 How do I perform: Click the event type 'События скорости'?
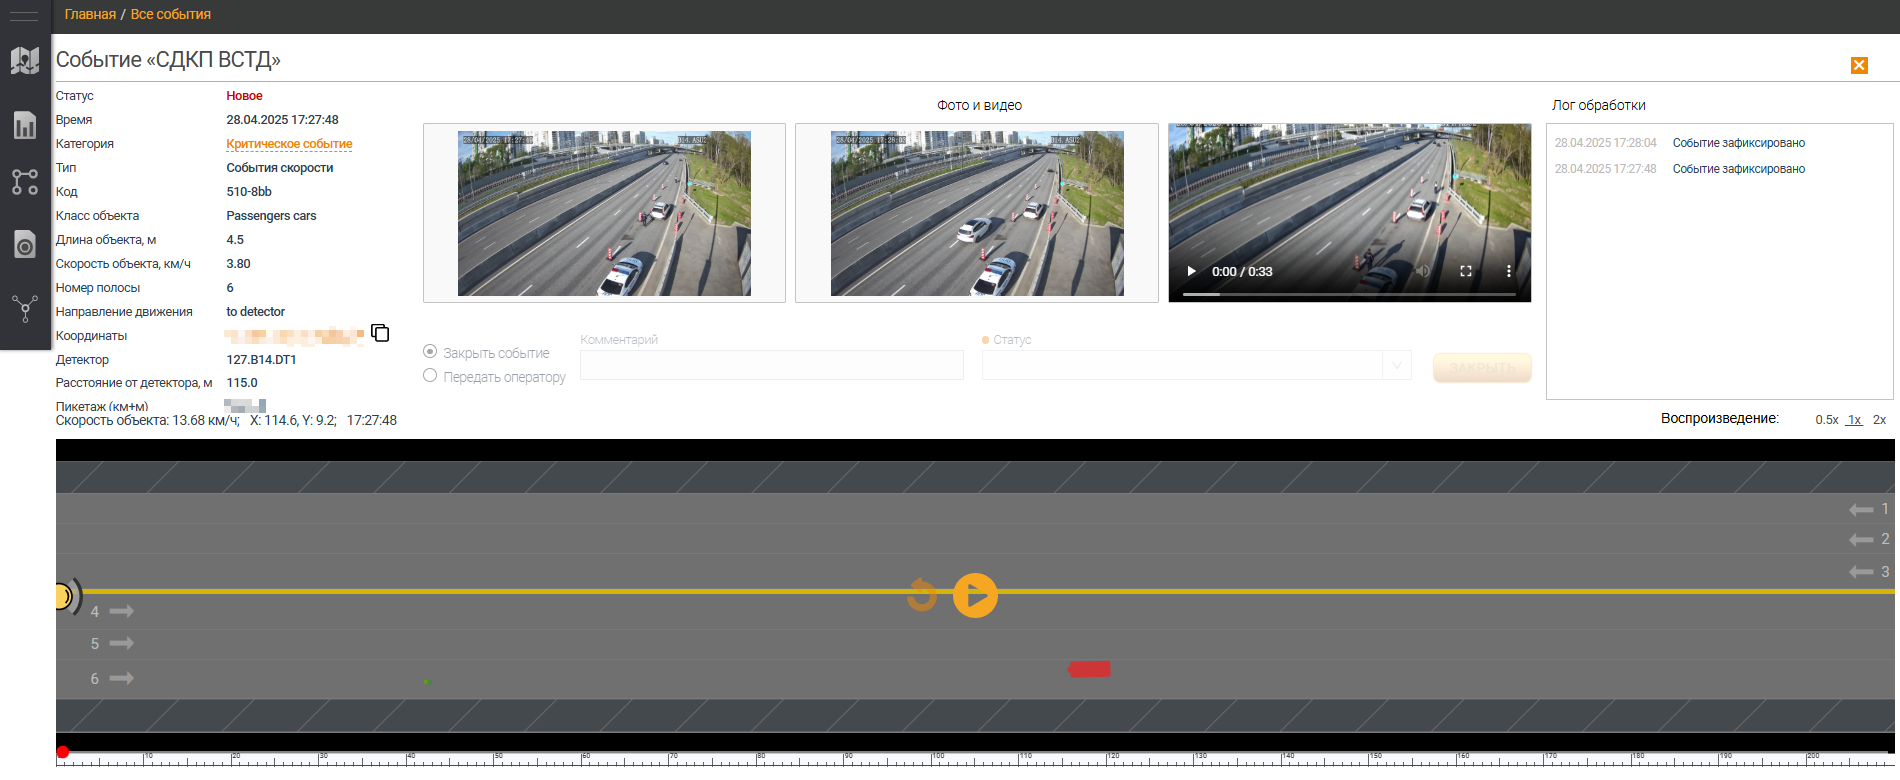click(x=280, y=168)
